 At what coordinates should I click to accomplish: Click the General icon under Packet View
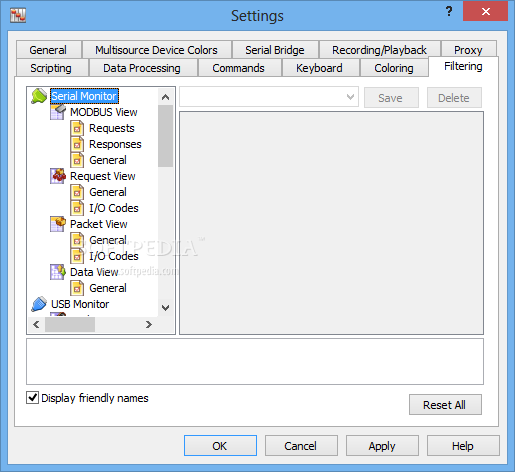(x=77, y=240)
